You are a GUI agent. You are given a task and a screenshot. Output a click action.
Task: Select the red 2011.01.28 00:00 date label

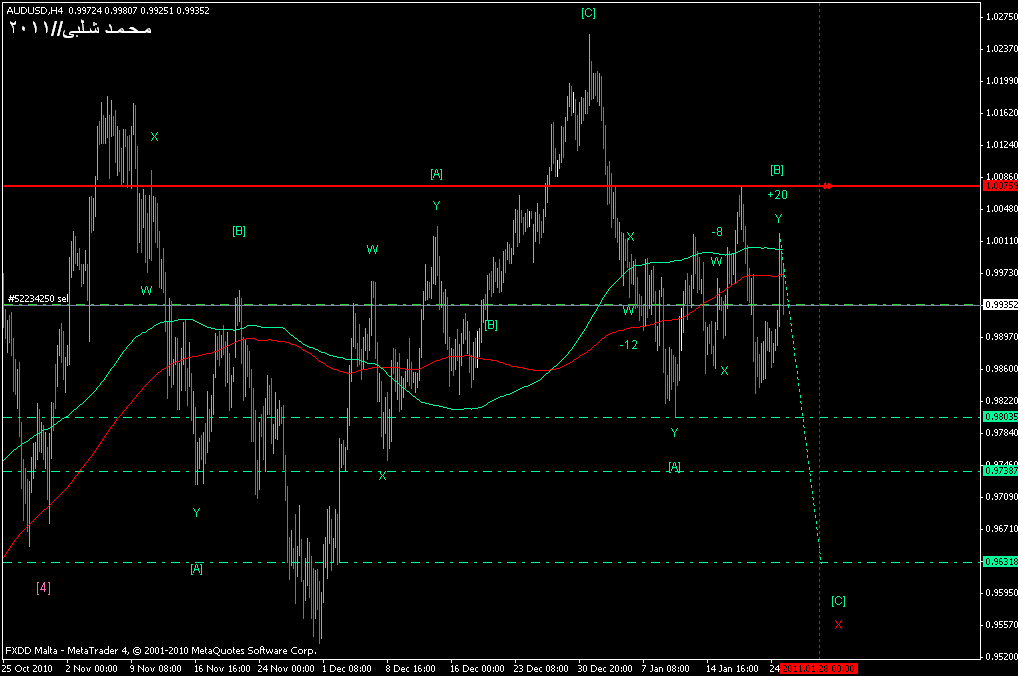pyautogui.click(x=819, y=667)
